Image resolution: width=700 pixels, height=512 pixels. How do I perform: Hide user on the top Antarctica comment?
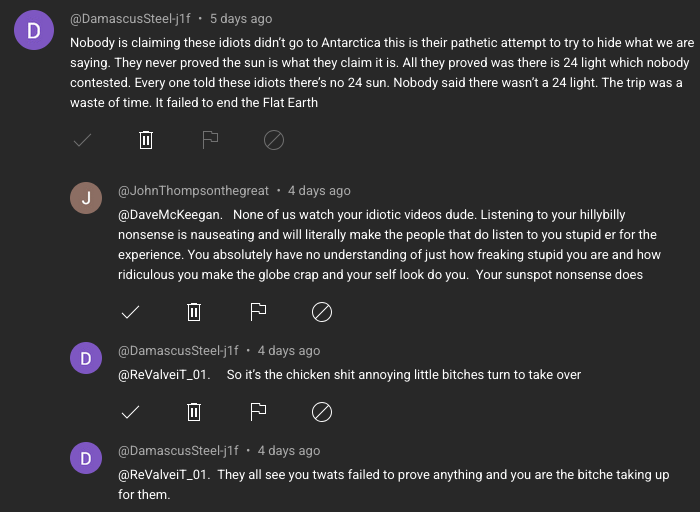[273, 140]
